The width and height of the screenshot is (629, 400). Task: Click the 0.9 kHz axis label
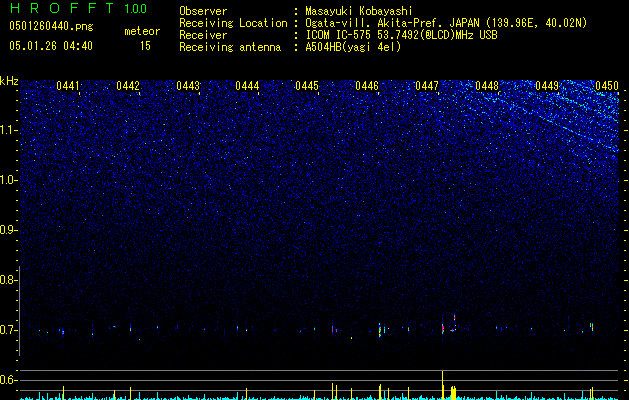[x=7, y=230]
